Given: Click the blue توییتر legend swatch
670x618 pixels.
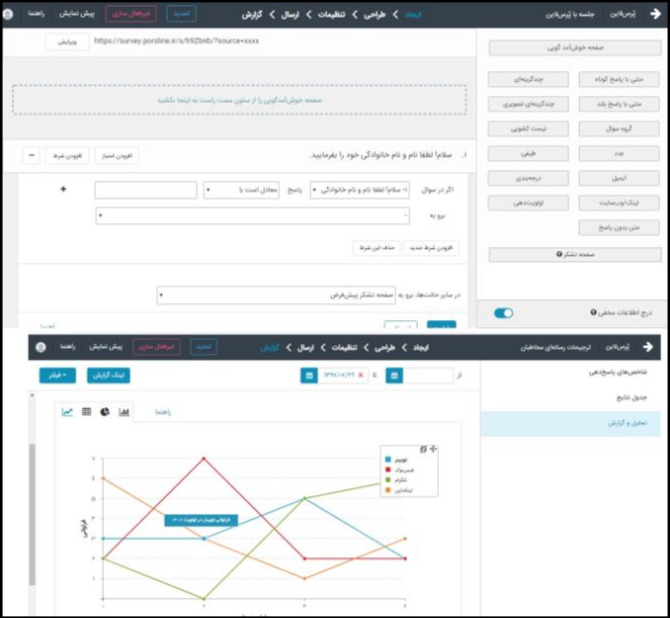Looking at the screenshot, I should coord(388,459).
